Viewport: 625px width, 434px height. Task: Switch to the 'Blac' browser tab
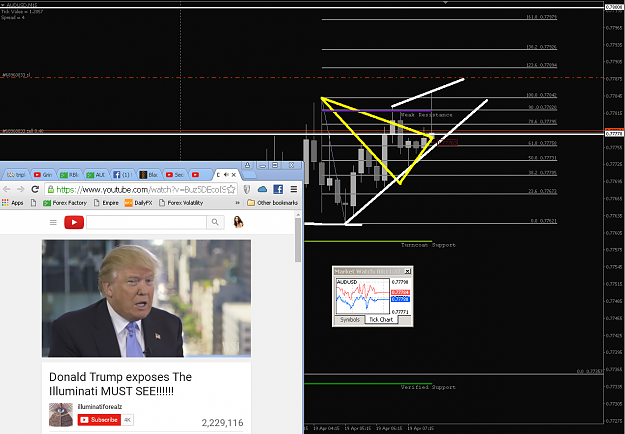[148, 175]
